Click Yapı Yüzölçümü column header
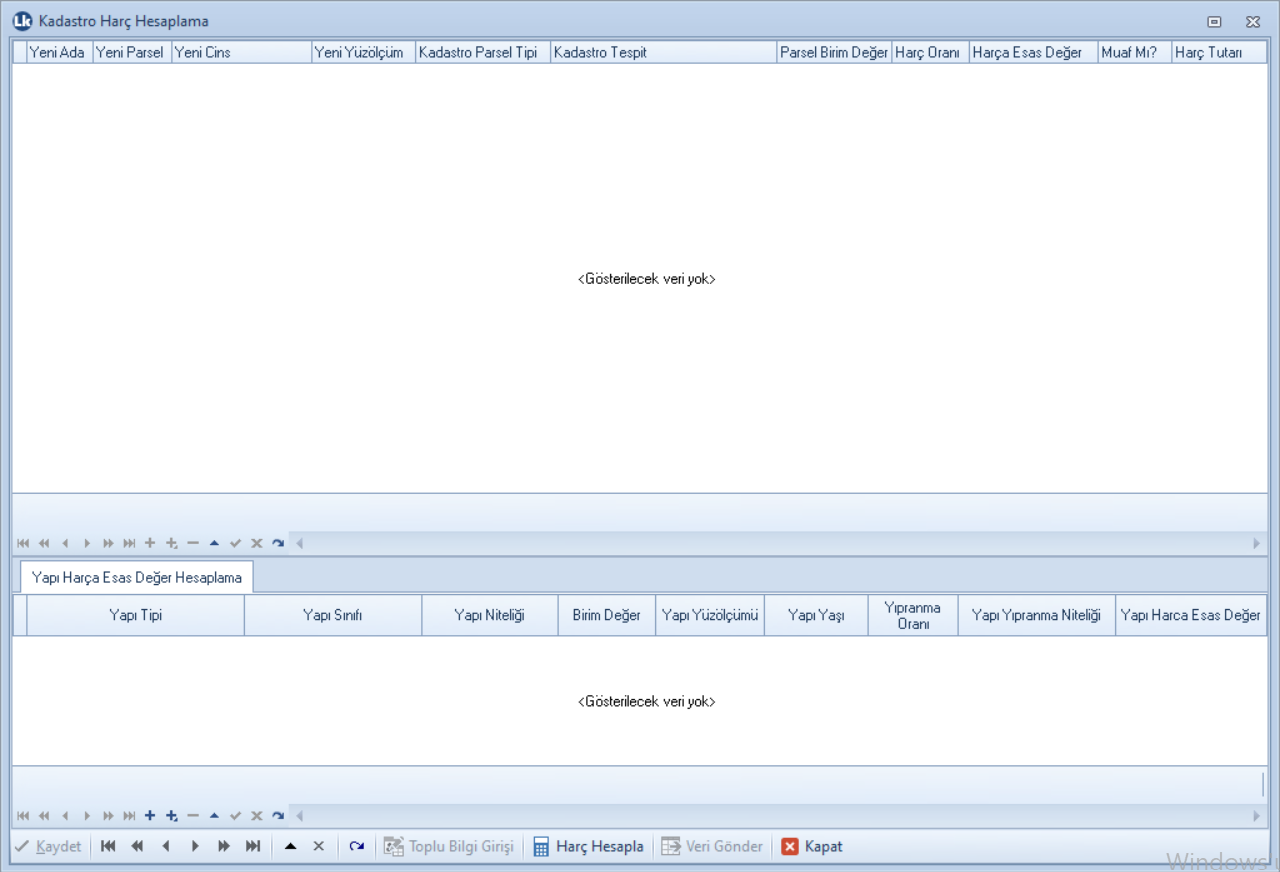 click(710, 615)
